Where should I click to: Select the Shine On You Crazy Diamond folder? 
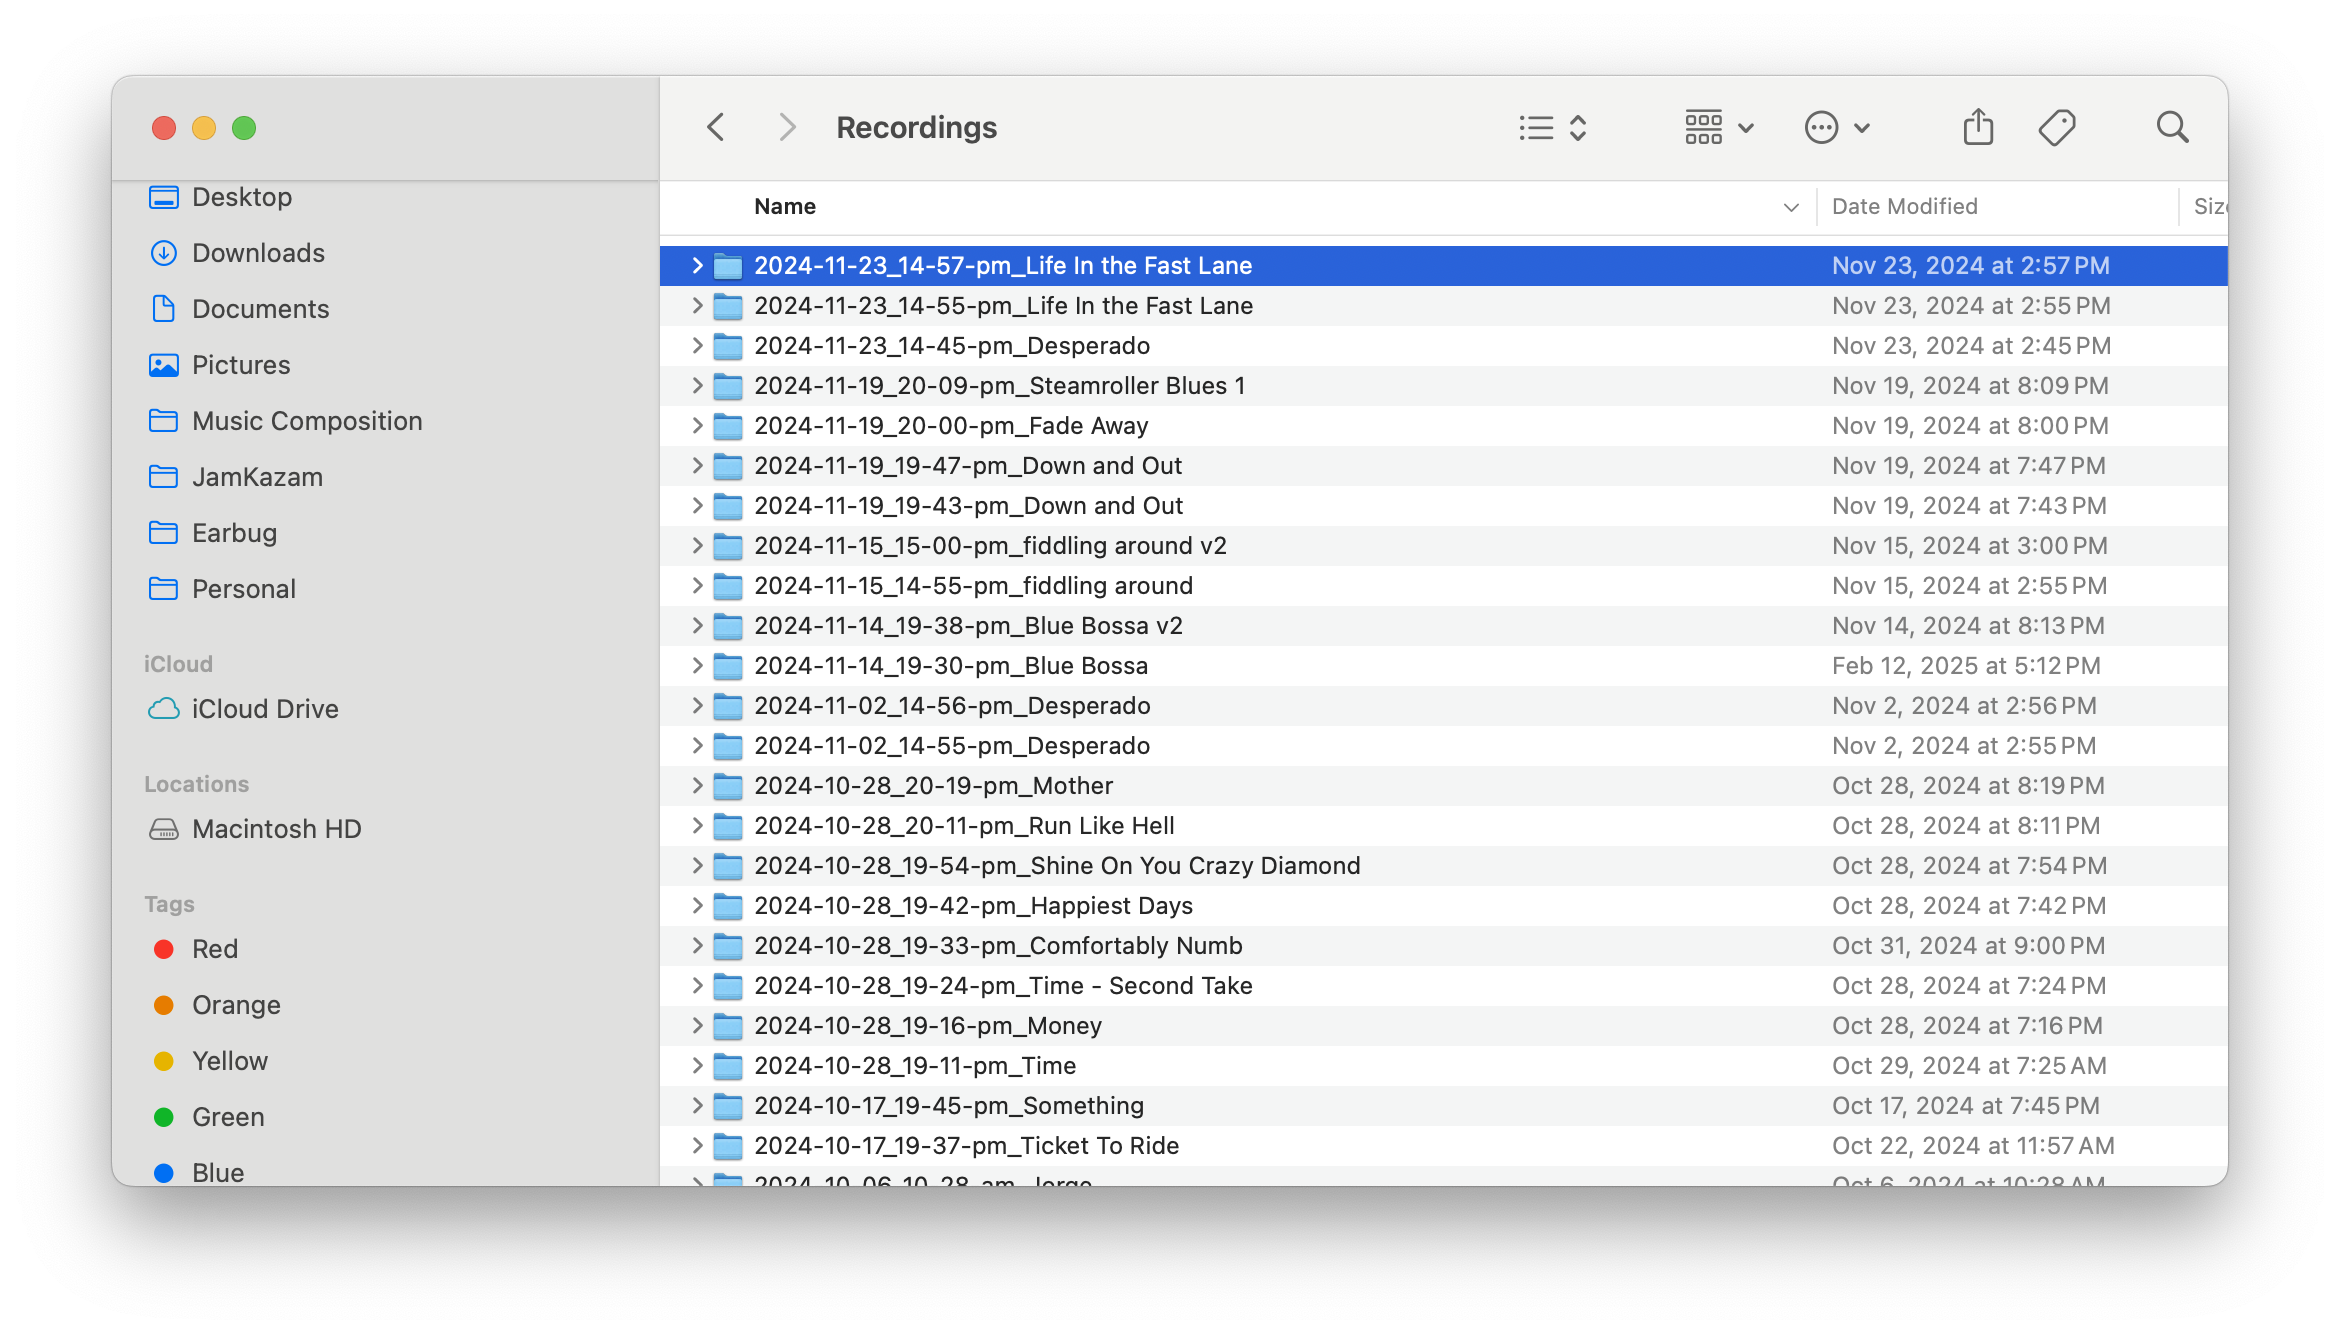pos(1056,866)
